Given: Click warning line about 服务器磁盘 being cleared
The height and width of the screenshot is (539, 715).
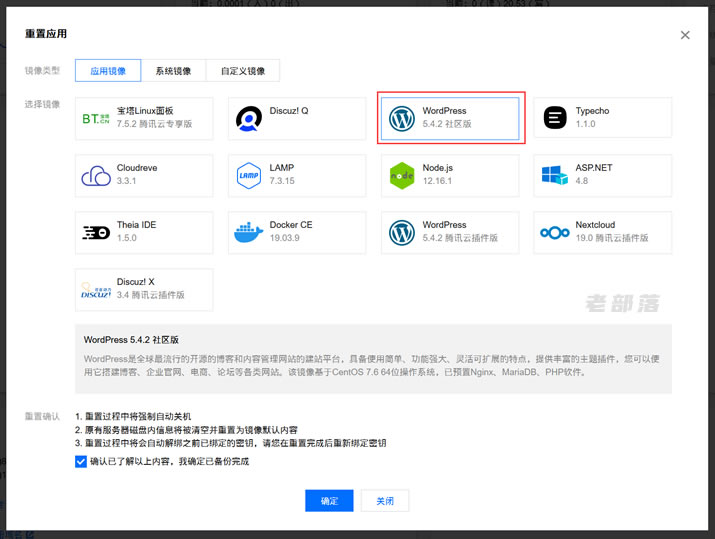Looking at the screenshot, I should (x=187, y=430).
